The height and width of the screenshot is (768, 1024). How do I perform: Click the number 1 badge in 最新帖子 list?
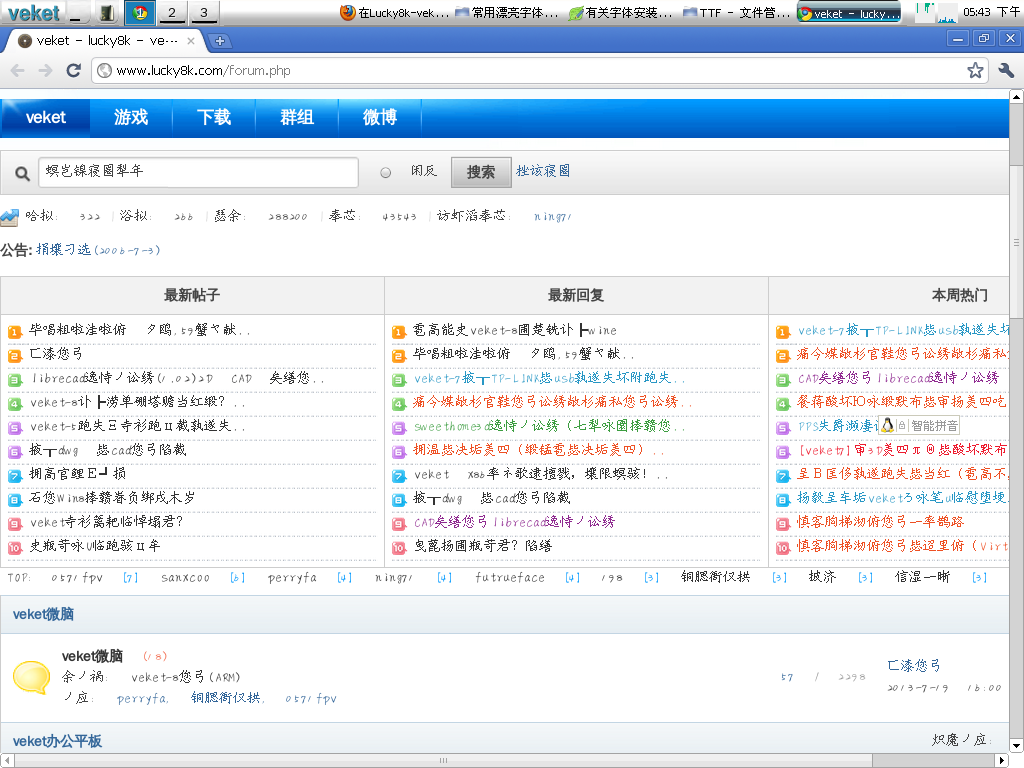click(x=14, y=332)
